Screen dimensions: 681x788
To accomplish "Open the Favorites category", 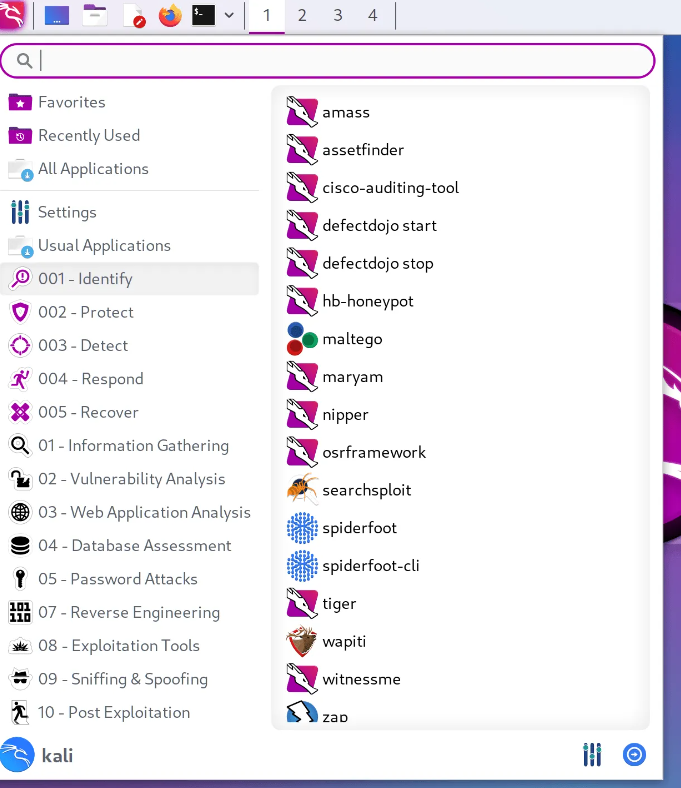I will pyautogui.click(x=130, y=102).
